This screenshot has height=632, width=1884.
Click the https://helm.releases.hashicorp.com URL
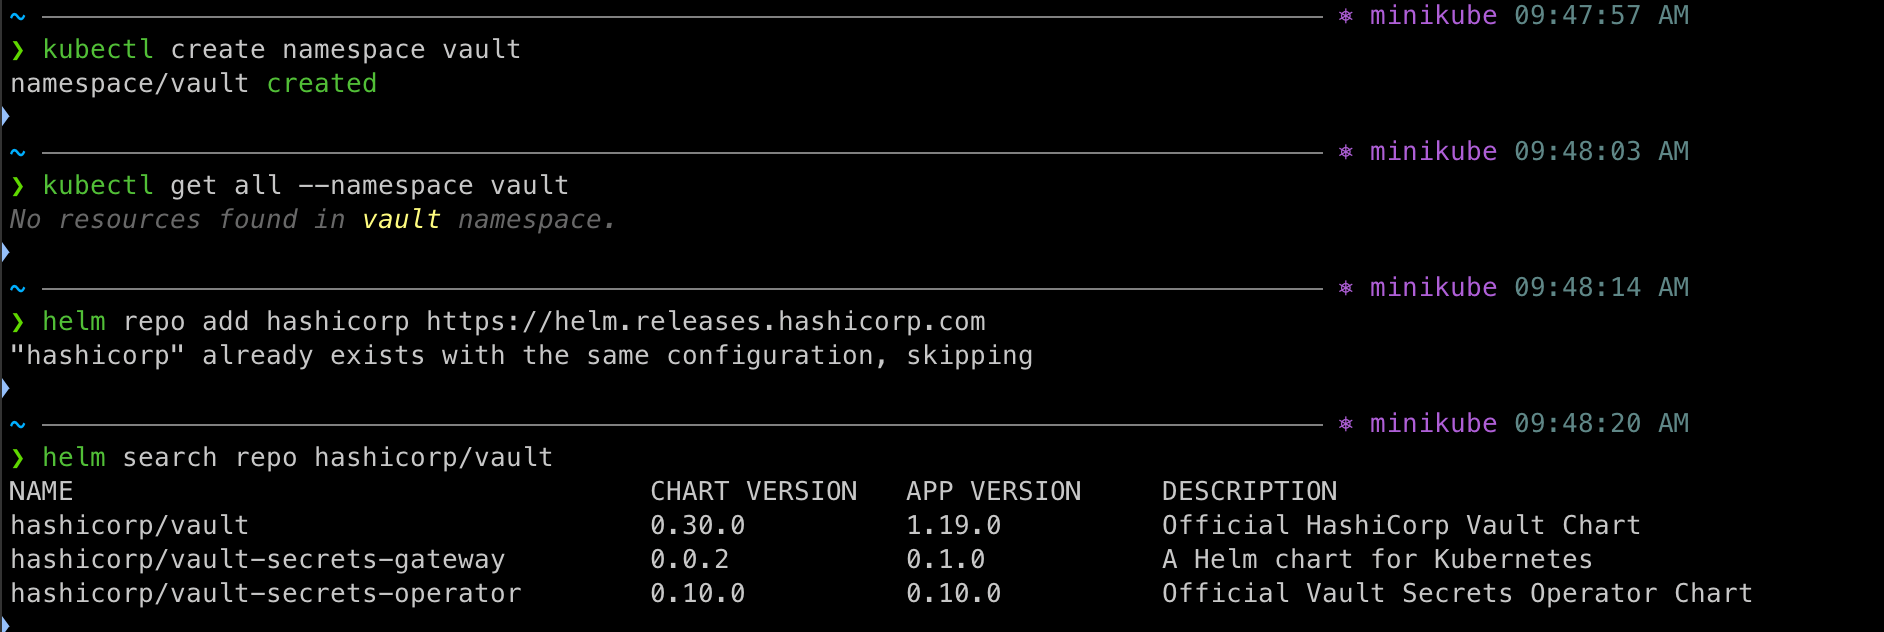(706, 322)
